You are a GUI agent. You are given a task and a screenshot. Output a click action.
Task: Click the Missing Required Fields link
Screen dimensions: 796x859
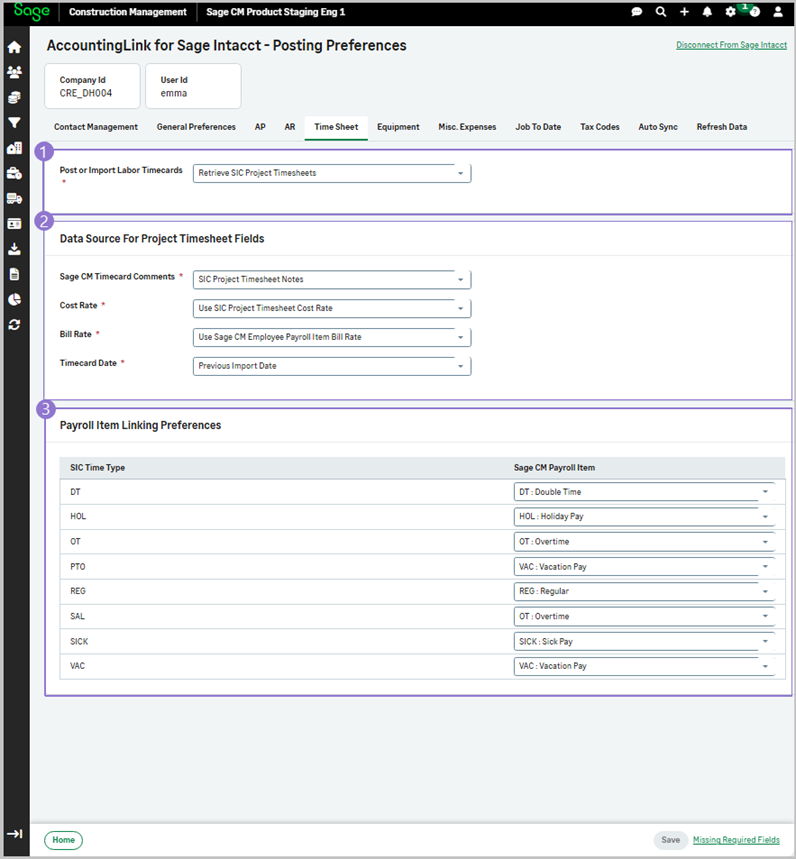click(736, 840)
